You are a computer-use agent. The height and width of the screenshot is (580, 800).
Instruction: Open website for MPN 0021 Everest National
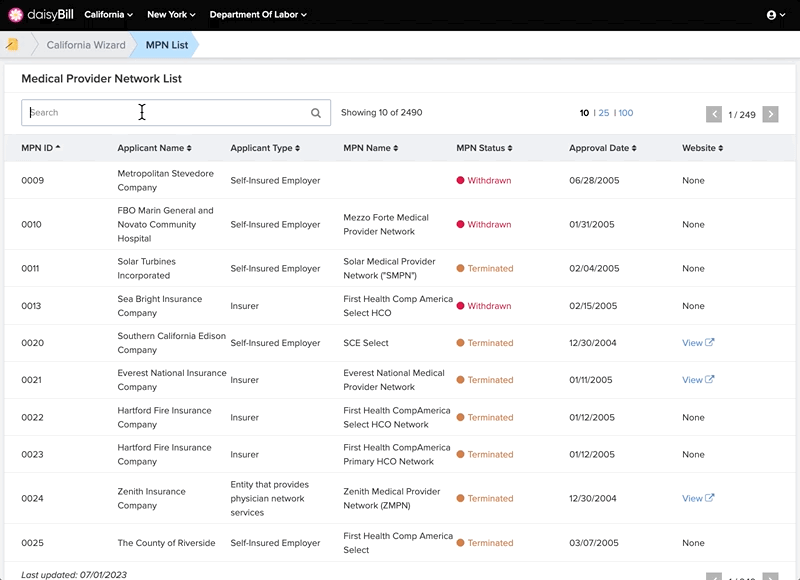click(x=698, y=380)
